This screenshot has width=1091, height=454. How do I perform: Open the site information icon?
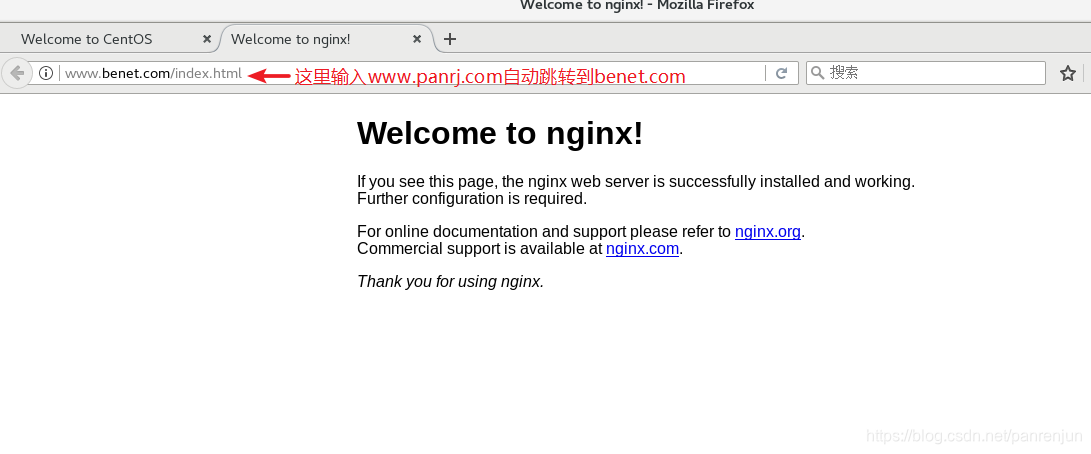pos(46,73)
